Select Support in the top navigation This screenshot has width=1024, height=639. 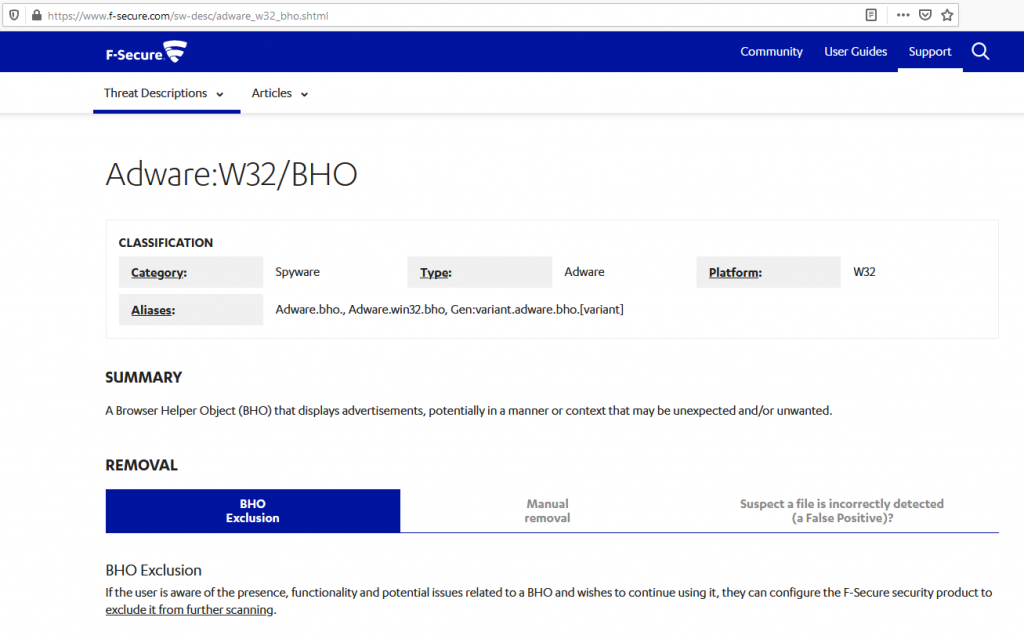coord(930,52)
